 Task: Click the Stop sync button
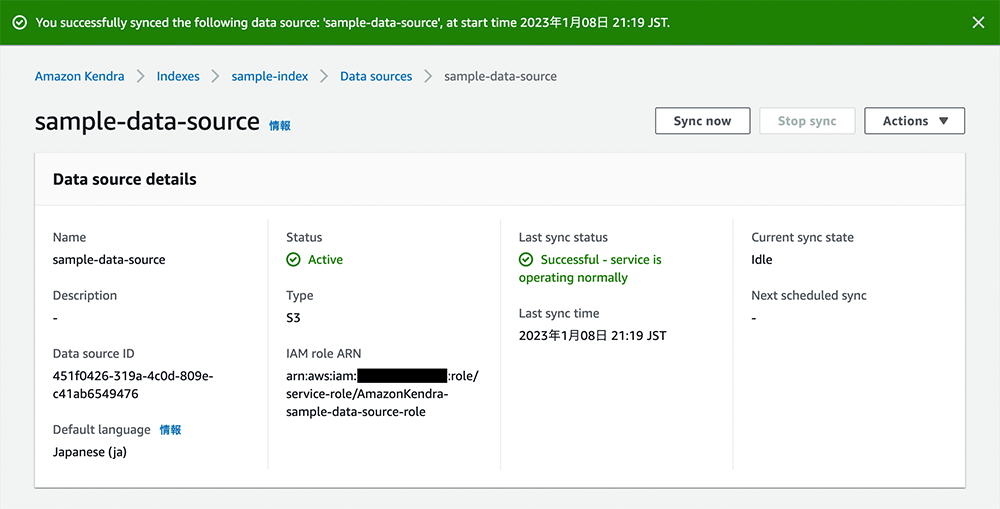[807, 121]
